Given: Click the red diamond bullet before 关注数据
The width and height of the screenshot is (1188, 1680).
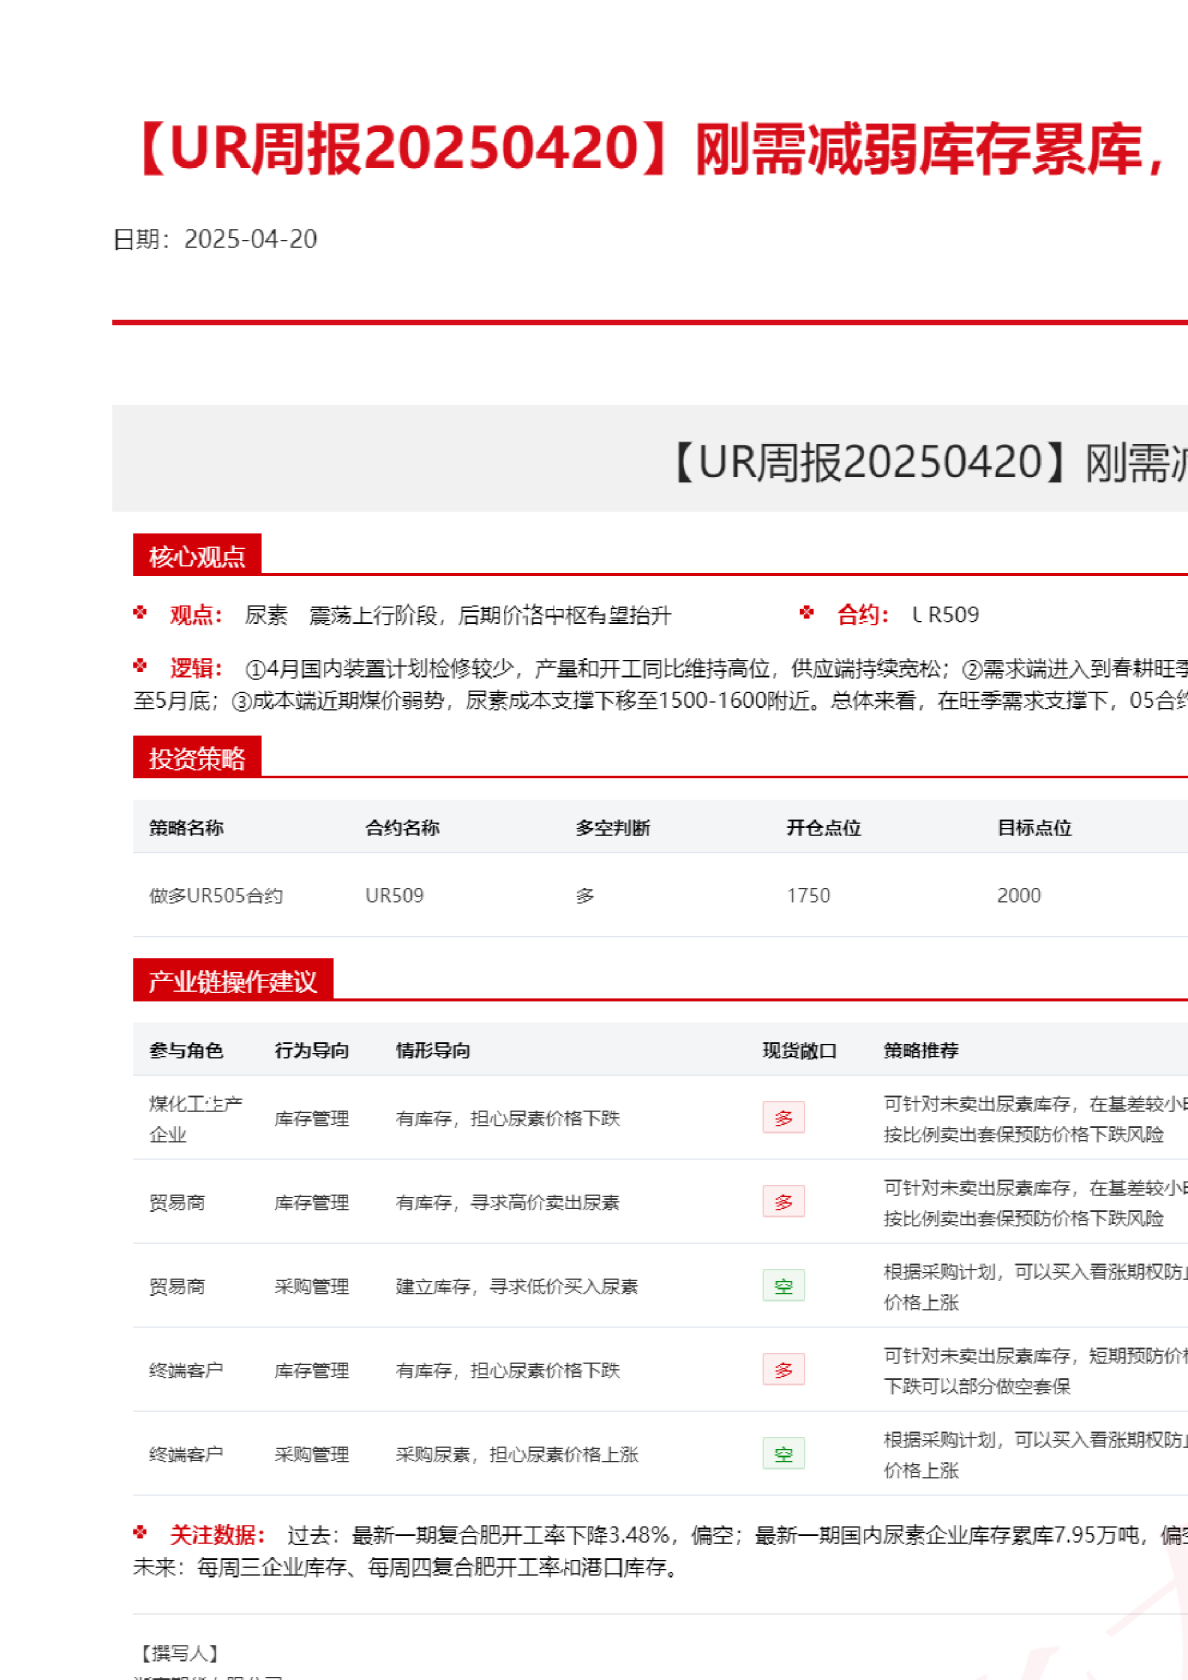Looking at the screenshot, I should 140,1533.
